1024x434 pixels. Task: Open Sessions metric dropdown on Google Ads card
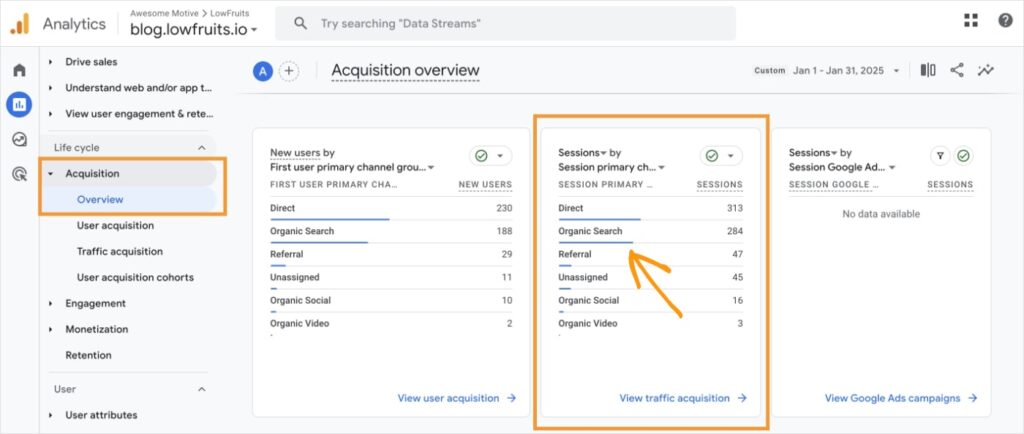click(x=813, y=153)
